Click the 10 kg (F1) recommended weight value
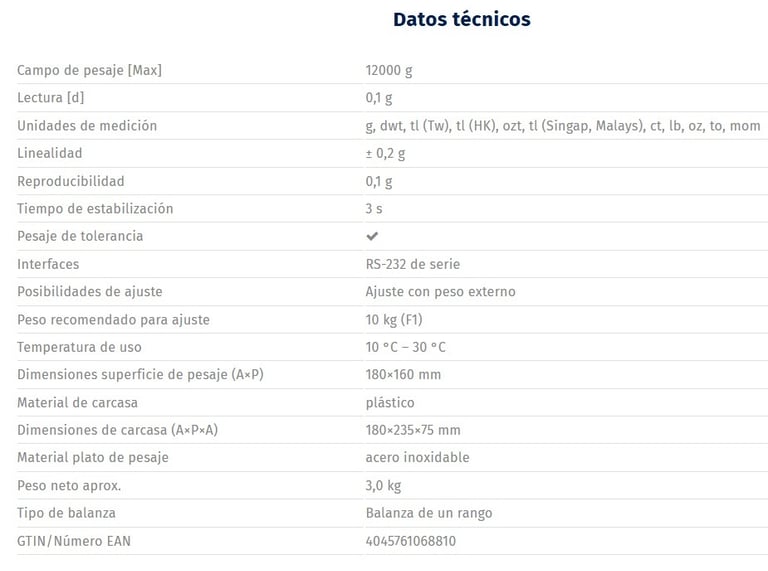This screenshot has width=768, height=571. (x=396, y=320)
